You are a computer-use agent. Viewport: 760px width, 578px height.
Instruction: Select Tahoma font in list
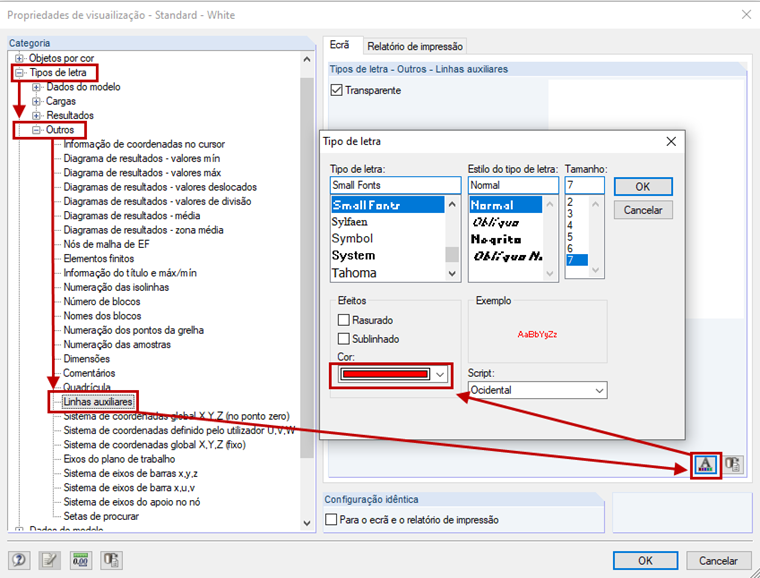[354, 273]
